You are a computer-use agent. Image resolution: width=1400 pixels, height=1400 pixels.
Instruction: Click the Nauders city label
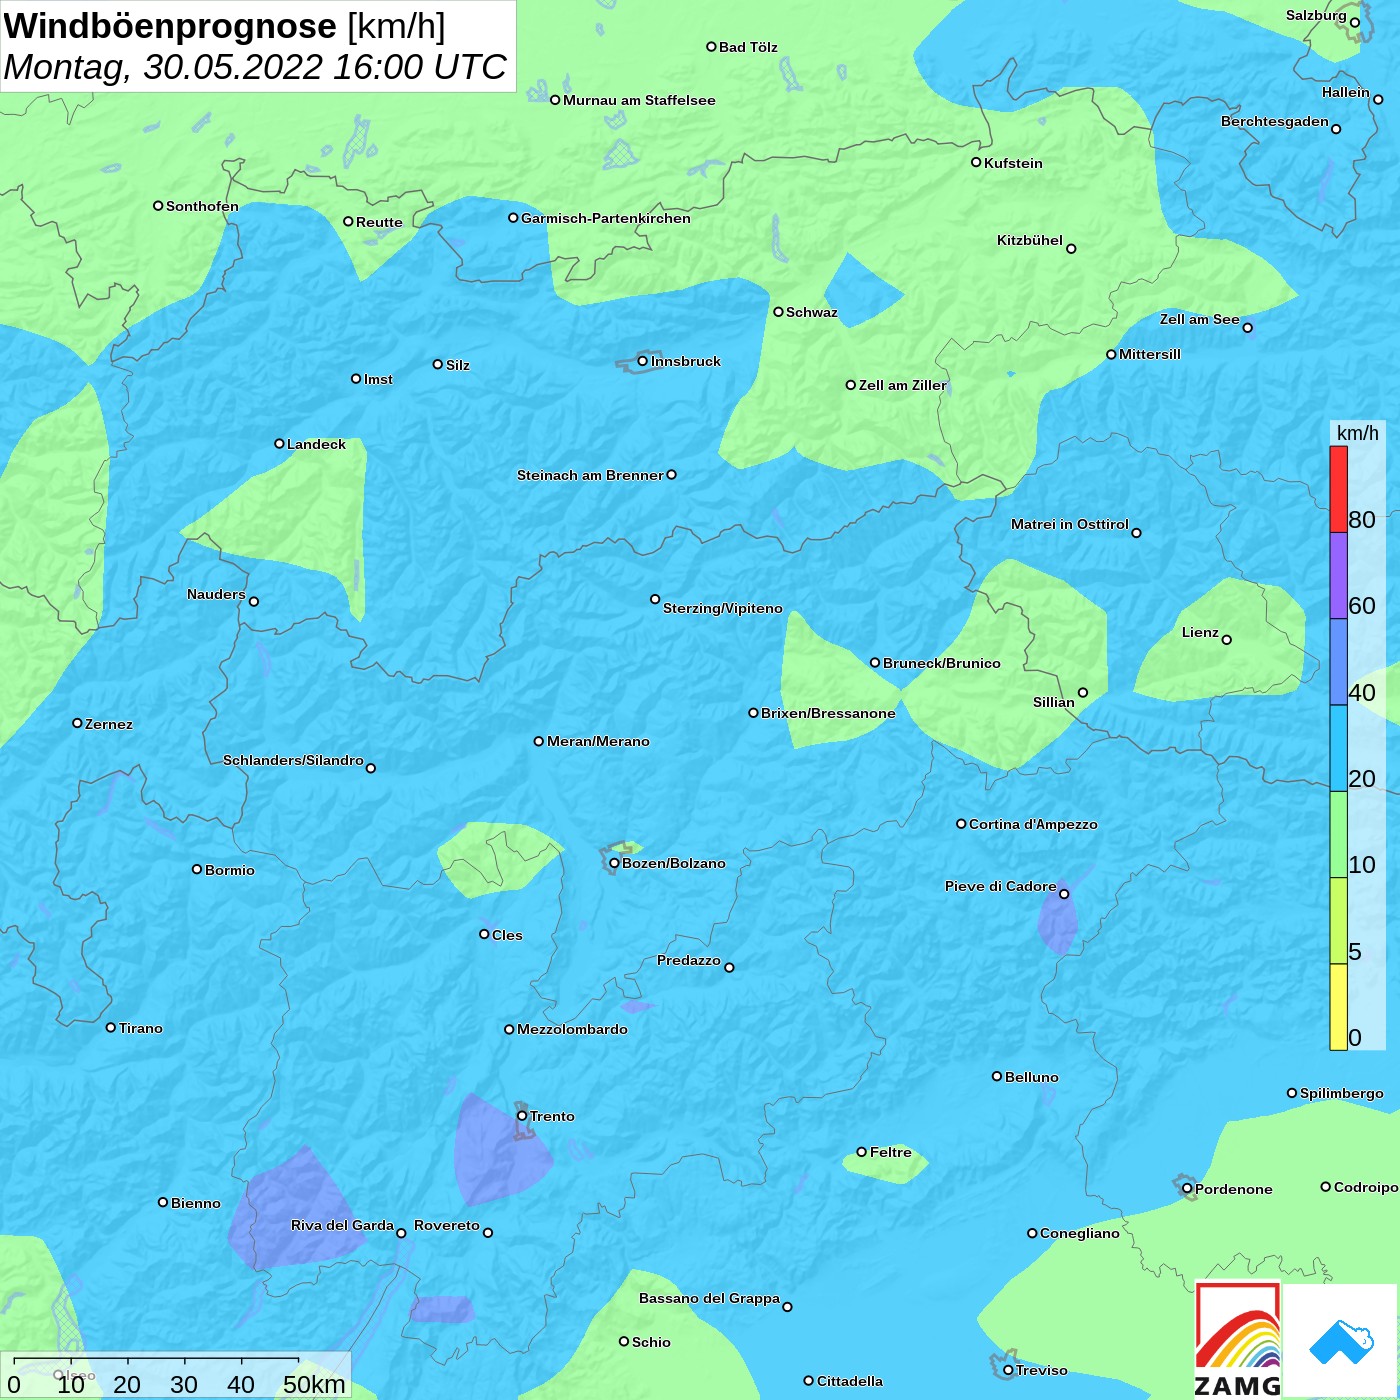coord(216,594)
